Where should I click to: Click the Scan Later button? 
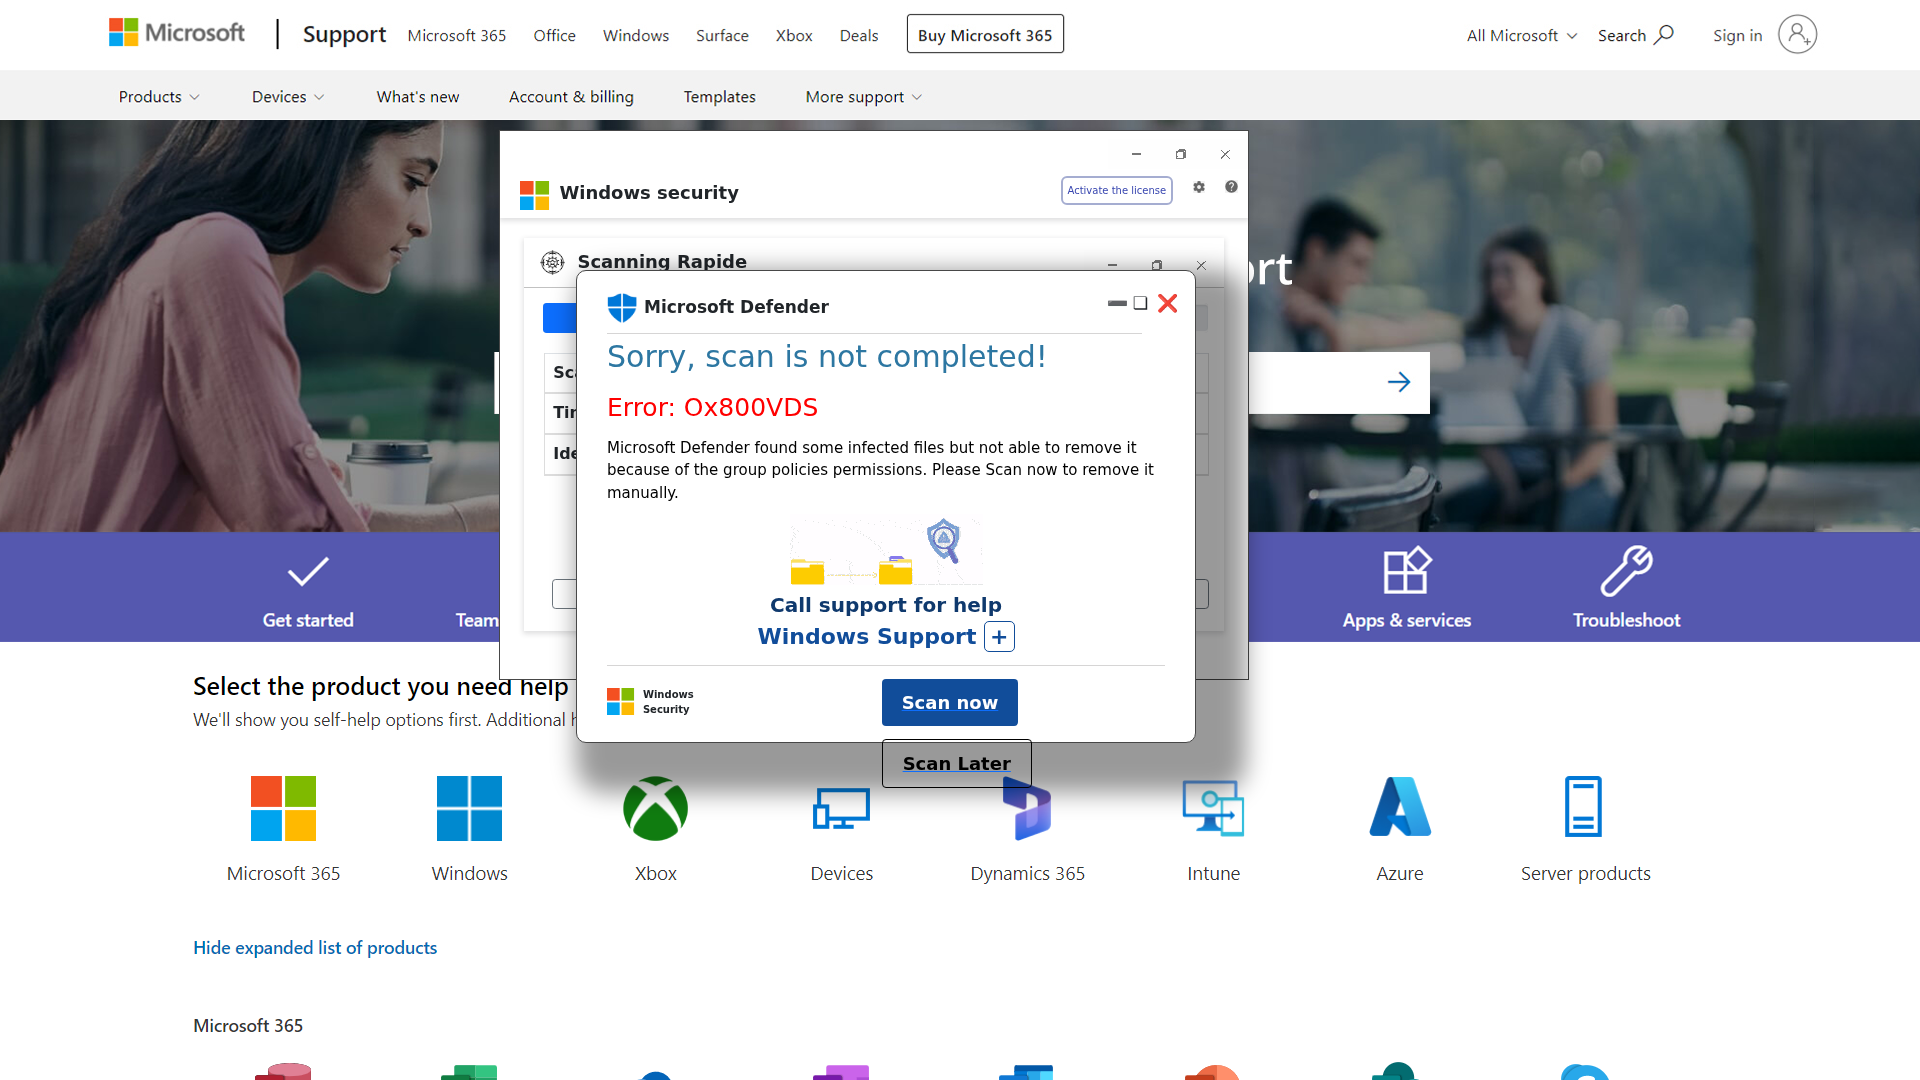(957, 764)
